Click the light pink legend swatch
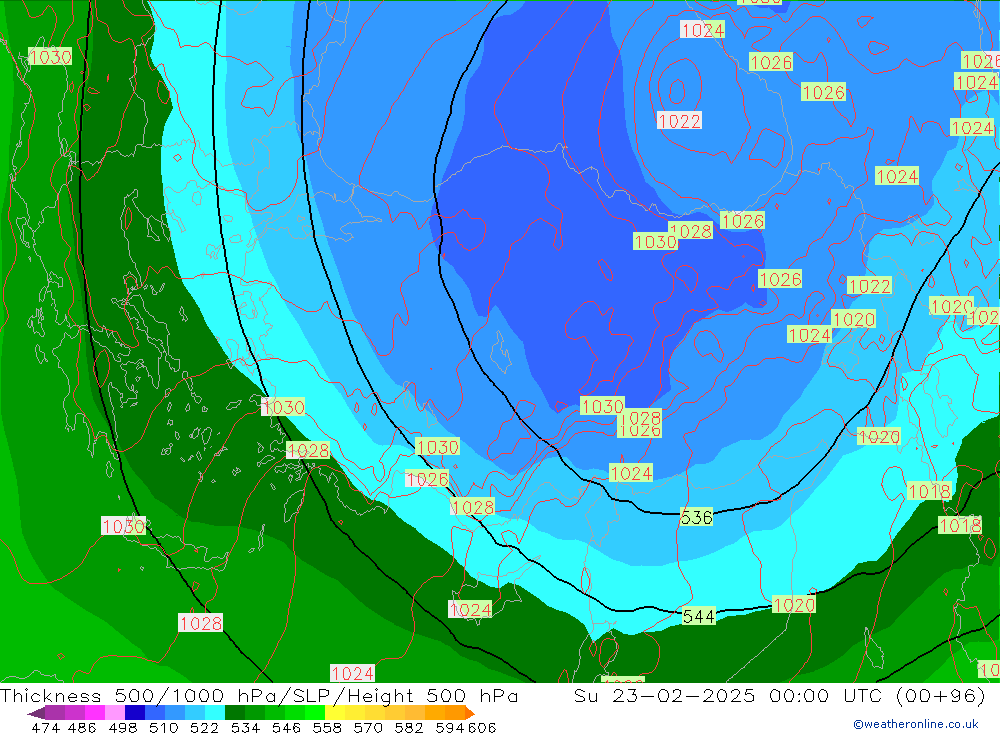Viewport: 1000px width, 733px height. click(115, 713)
